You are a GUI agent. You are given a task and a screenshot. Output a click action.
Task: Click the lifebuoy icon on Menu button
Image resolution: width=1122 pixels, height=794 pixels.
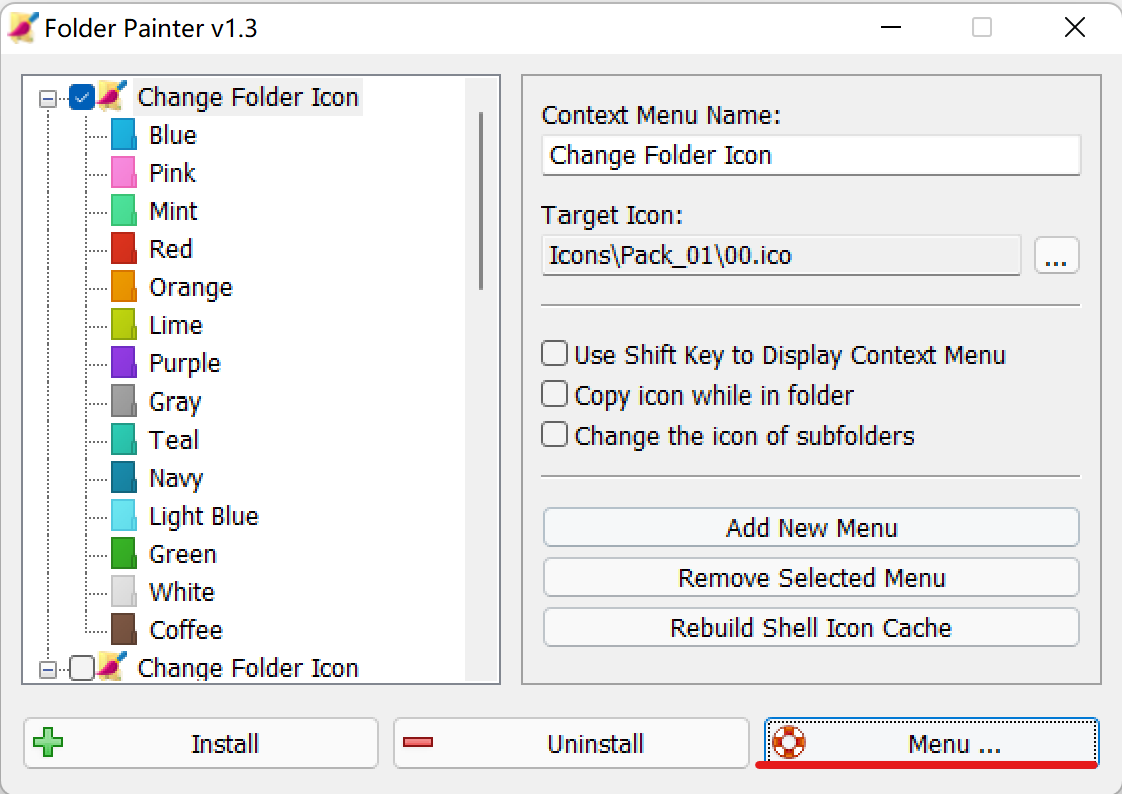789,743
